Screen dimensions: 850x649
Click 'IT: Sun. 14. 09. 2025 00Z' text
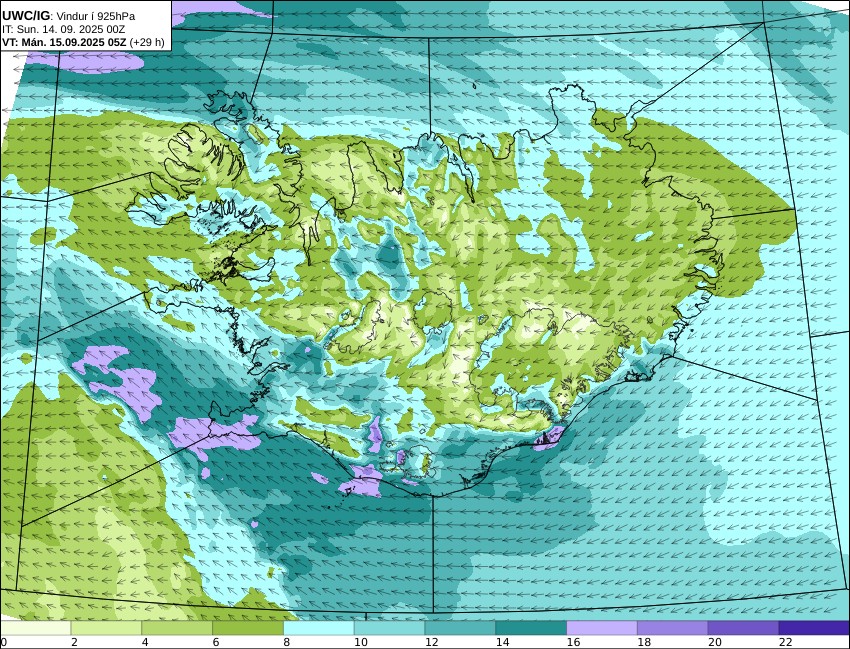pos(63,29)
